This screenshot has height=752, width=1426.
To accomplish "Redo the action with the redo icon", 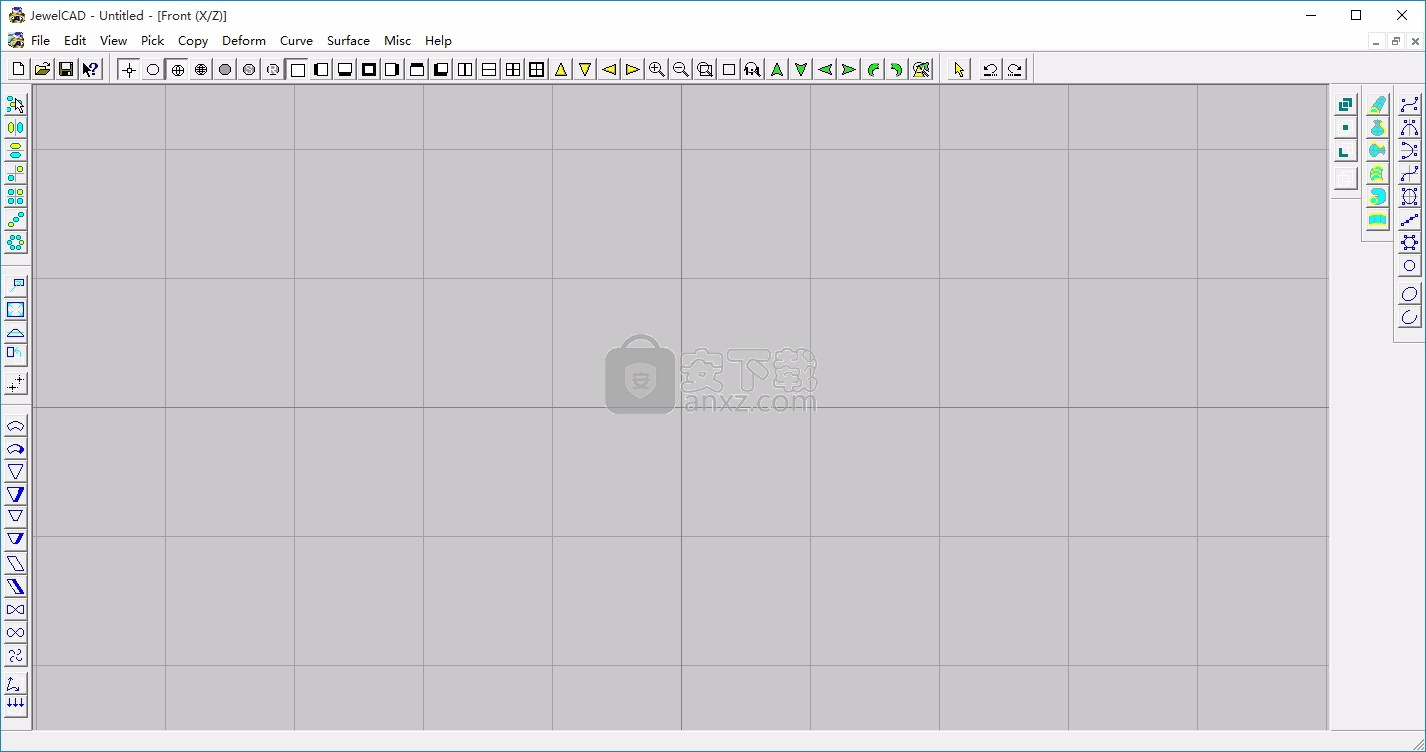I will click(1014, 69).
